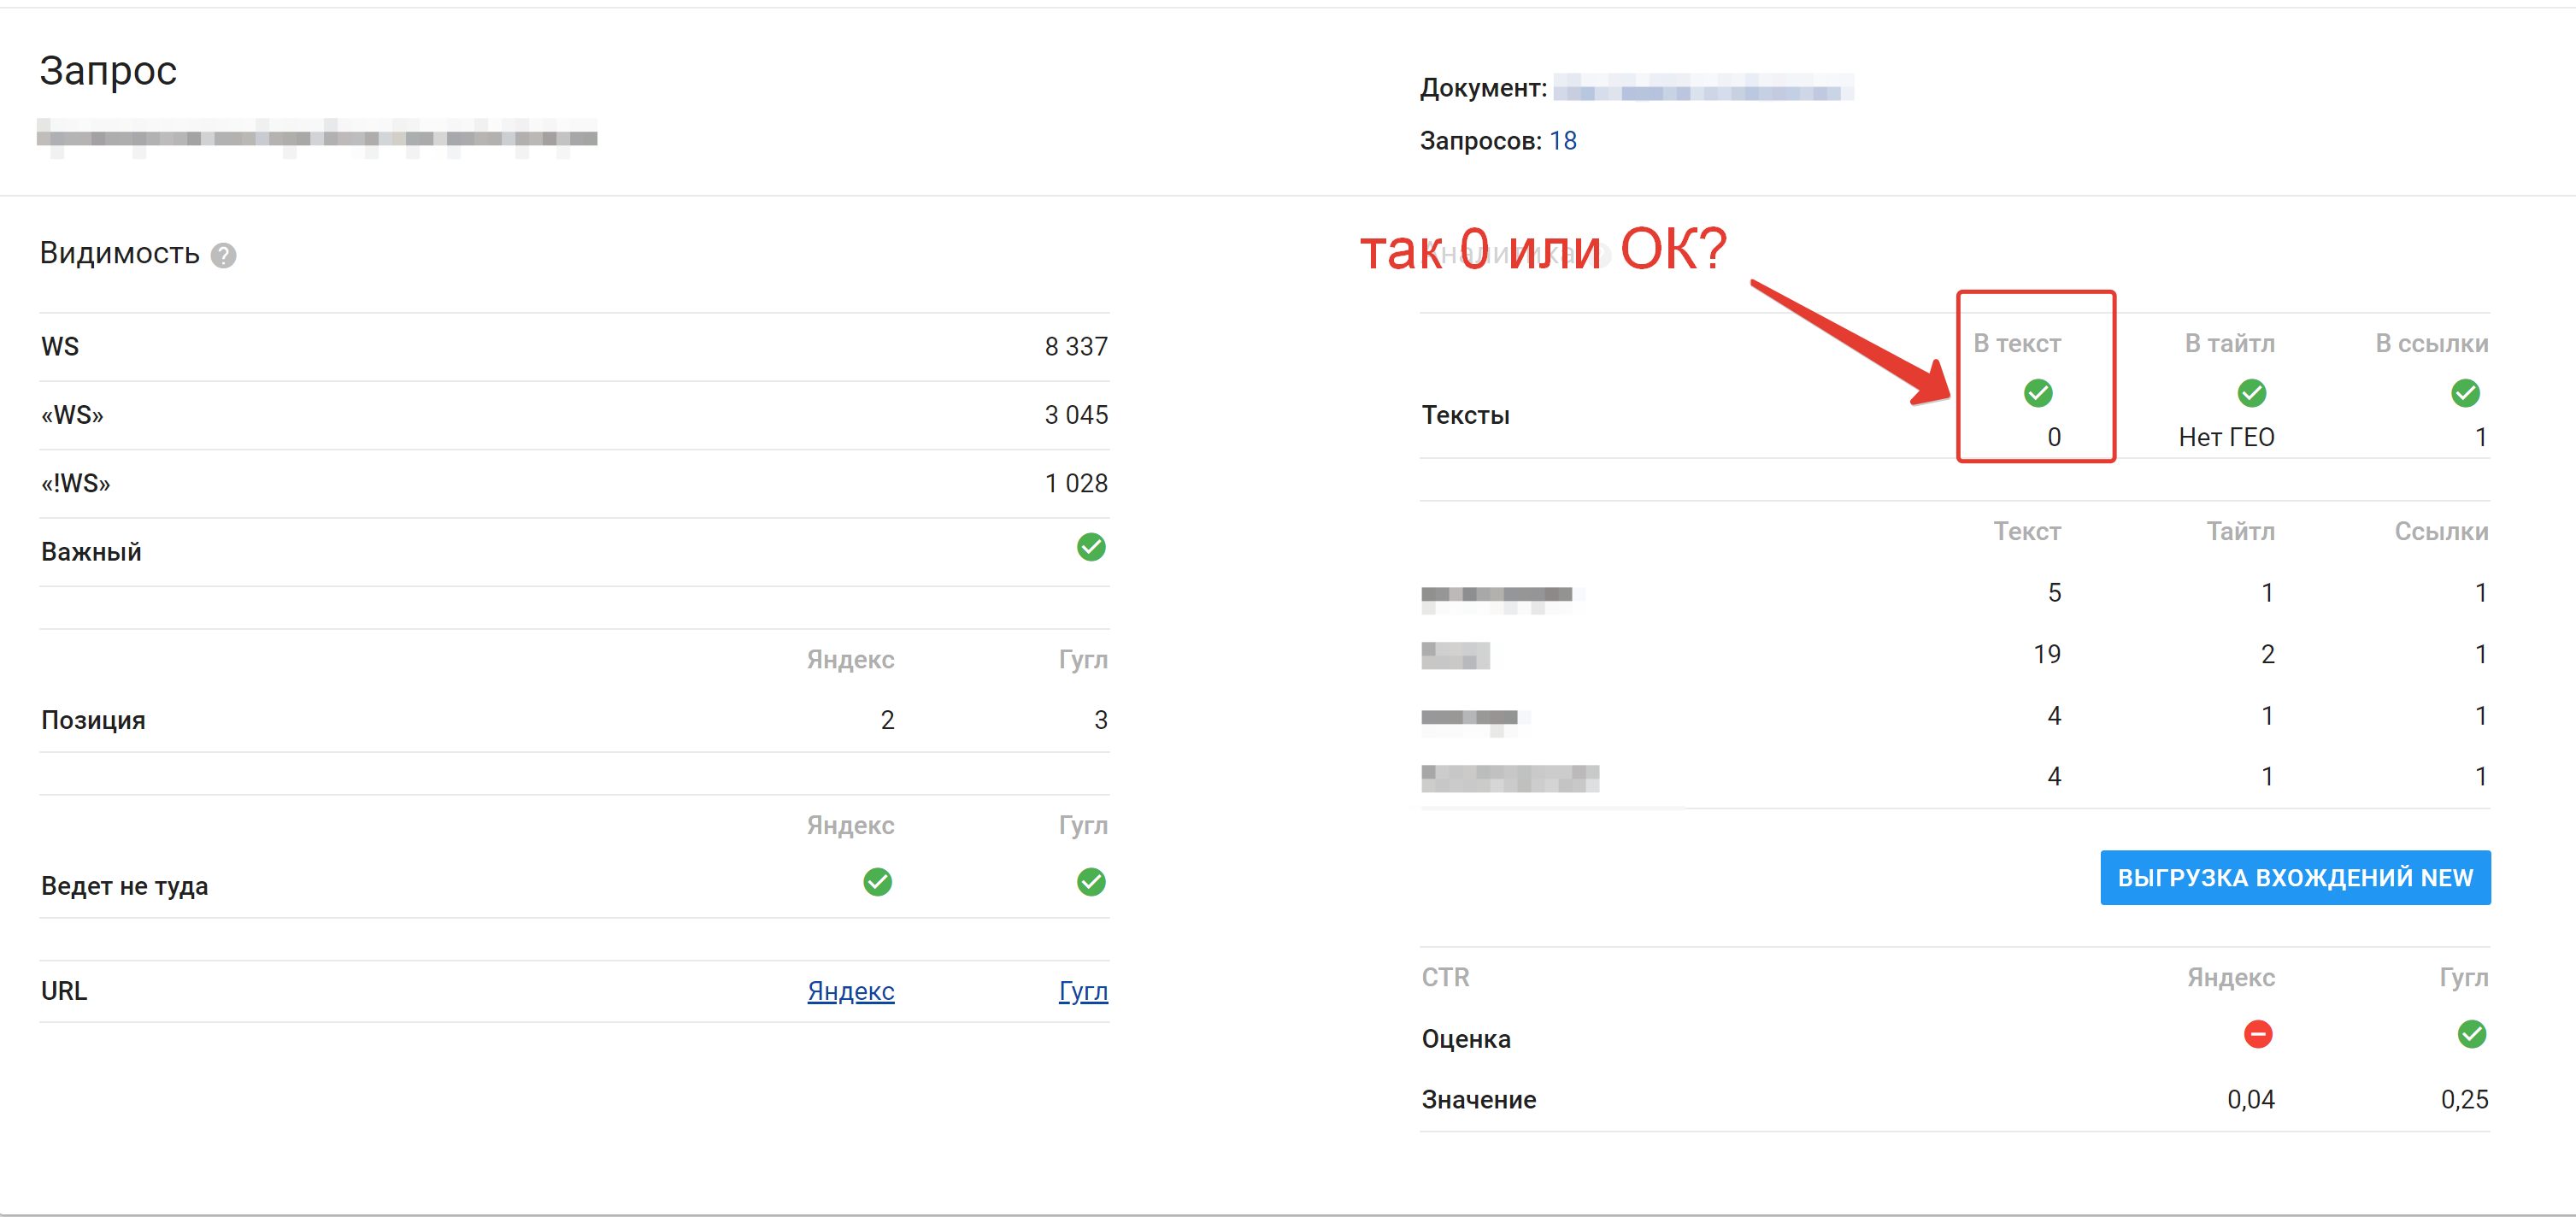Screen dimensions: 2576x1217
Task: Click the Запросов count 18 link
Action: (1562, 141)
